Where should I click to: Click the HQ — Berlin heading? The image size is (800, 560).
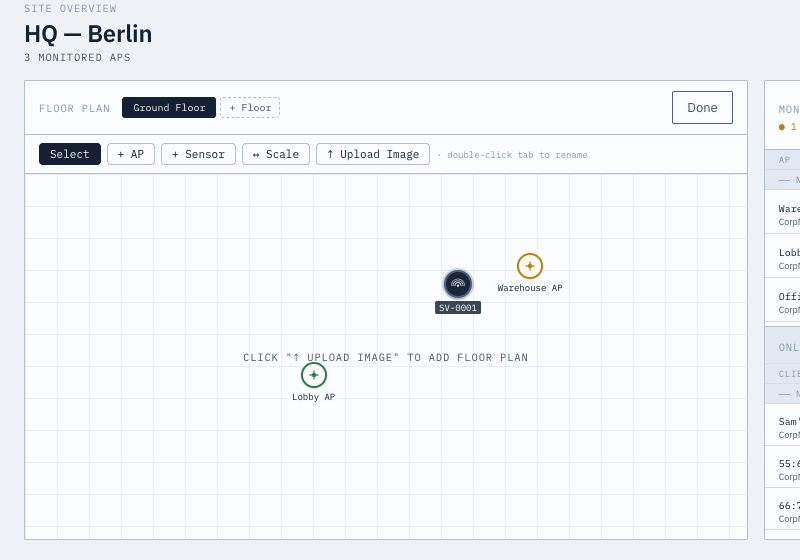[x=88, y=34]
